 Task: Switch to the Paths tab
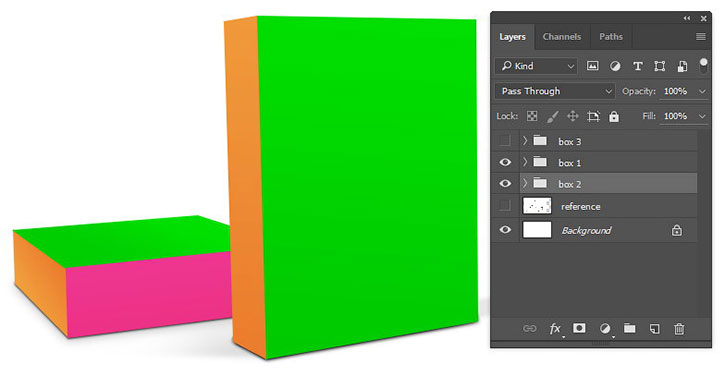pyautogui.click(x=611, y=37)
